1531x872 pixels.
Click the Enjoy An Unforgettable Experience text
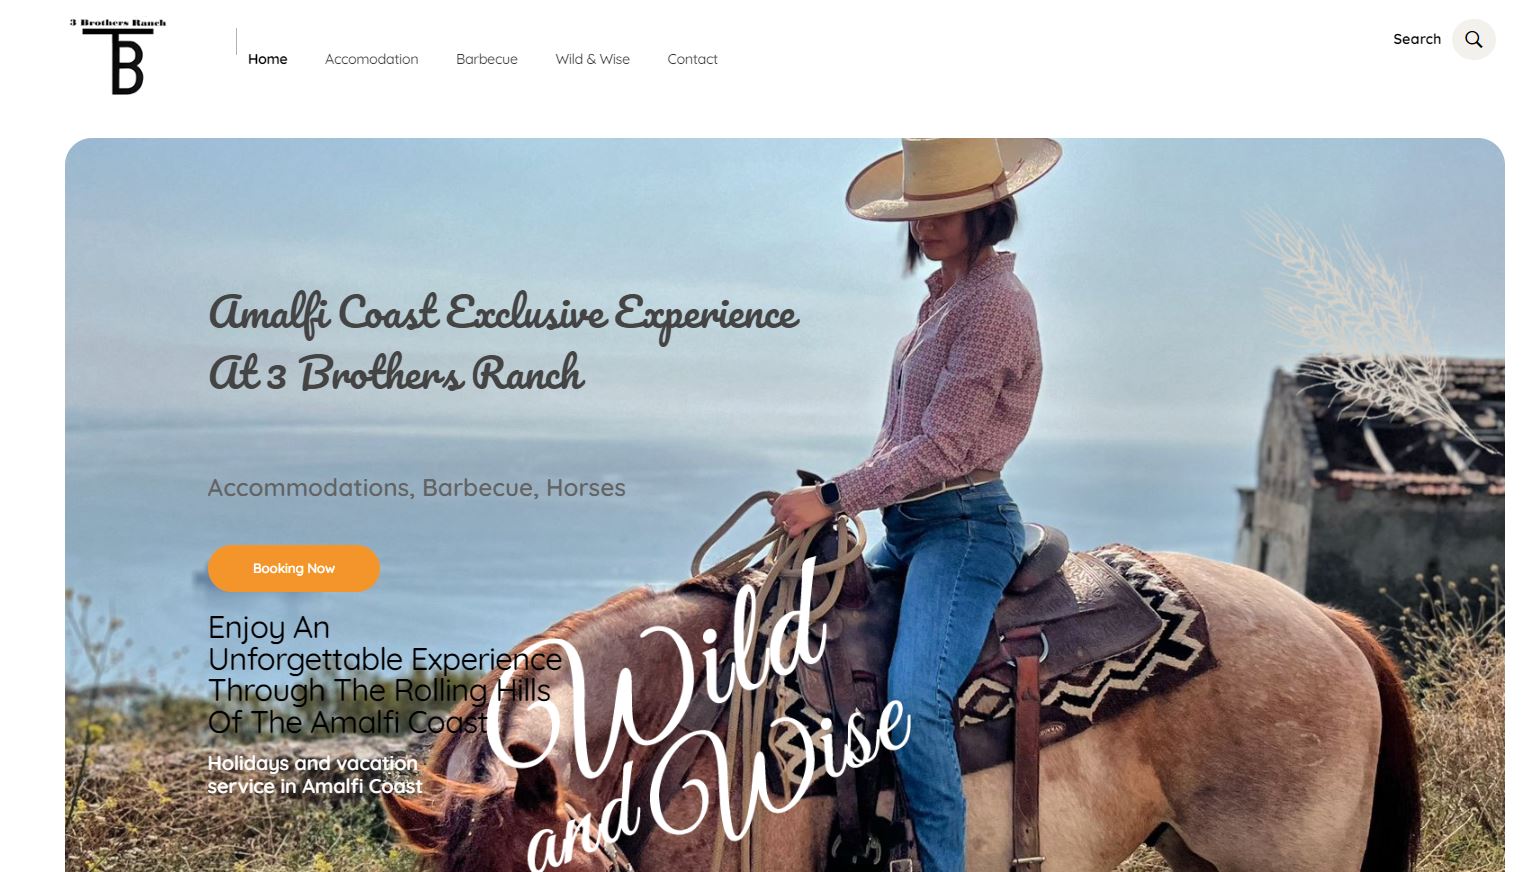coord(385,674)
